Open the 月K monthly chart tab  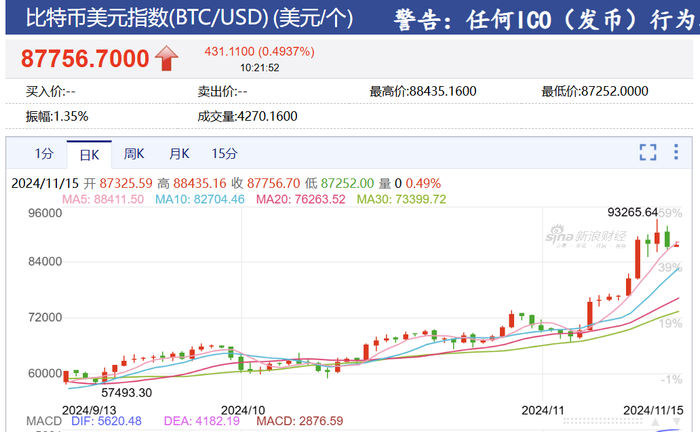tap(179, 154)
